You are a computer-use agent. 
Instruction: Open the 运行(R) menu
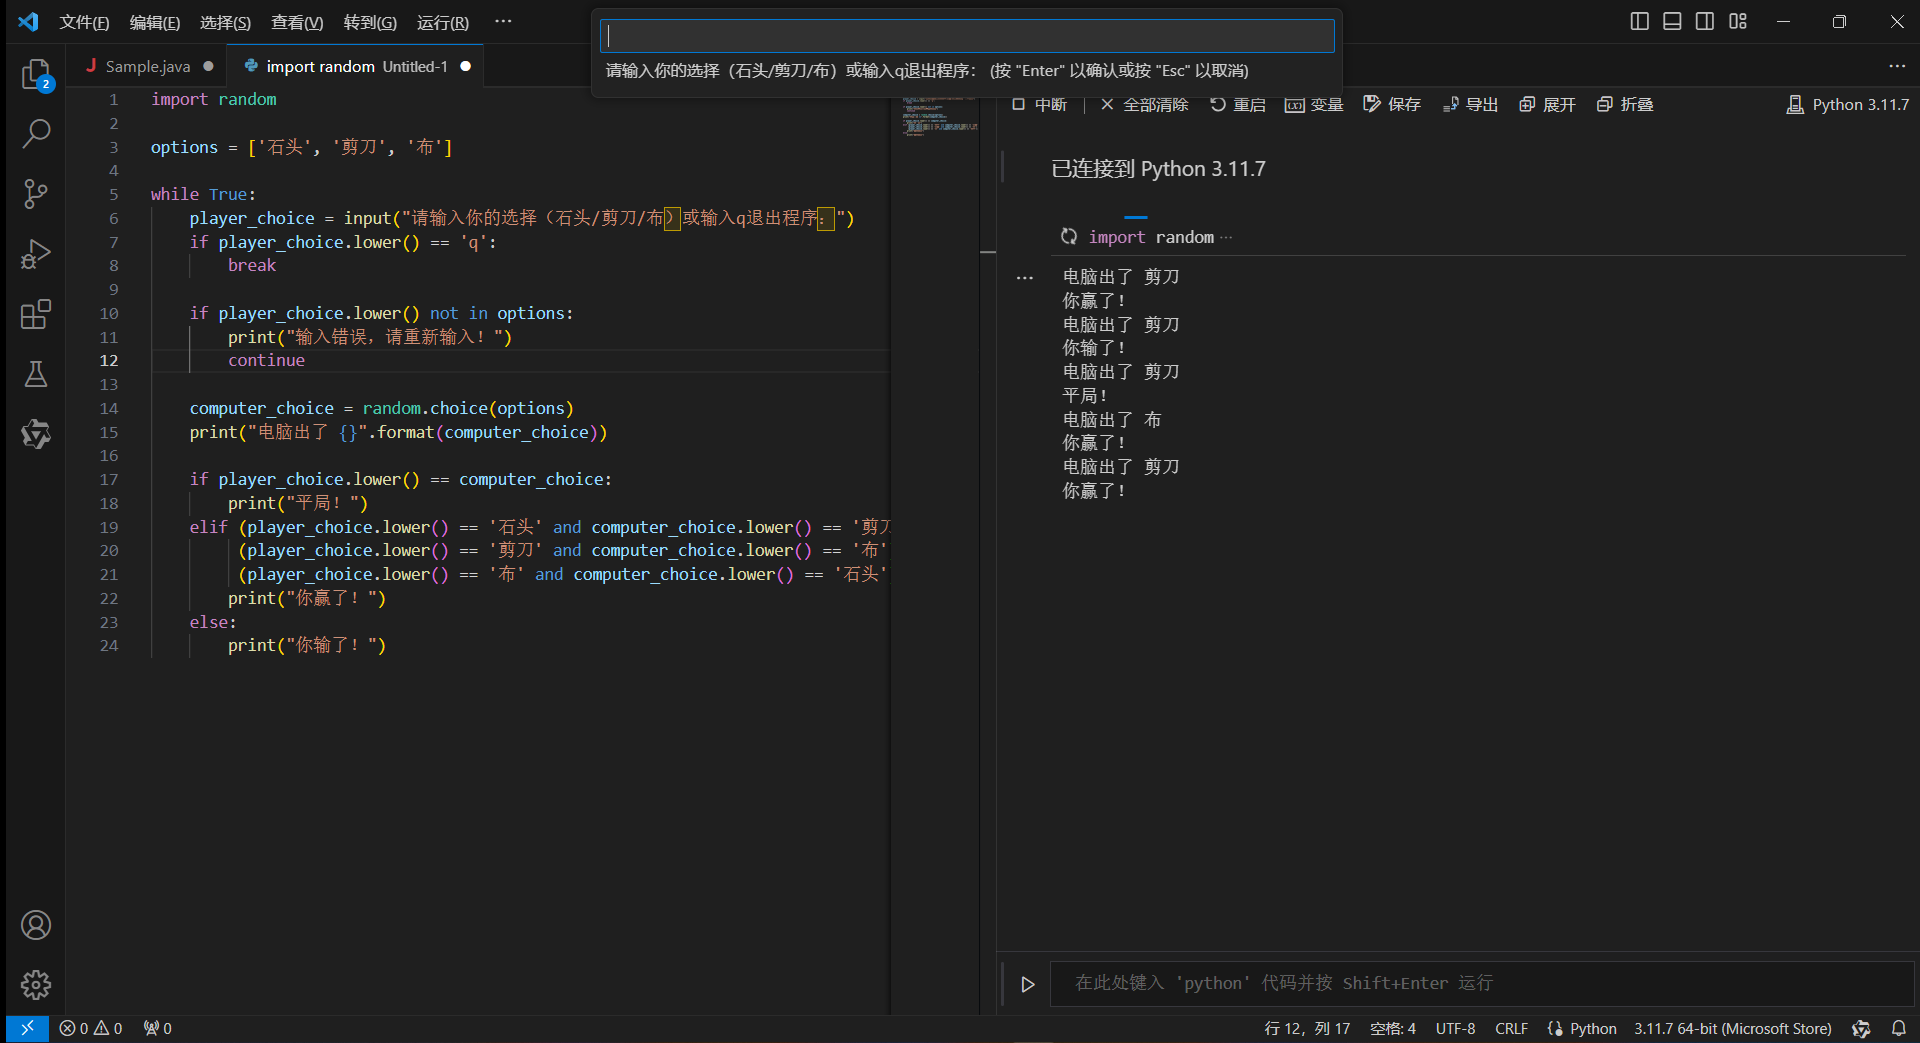(443, 22)
